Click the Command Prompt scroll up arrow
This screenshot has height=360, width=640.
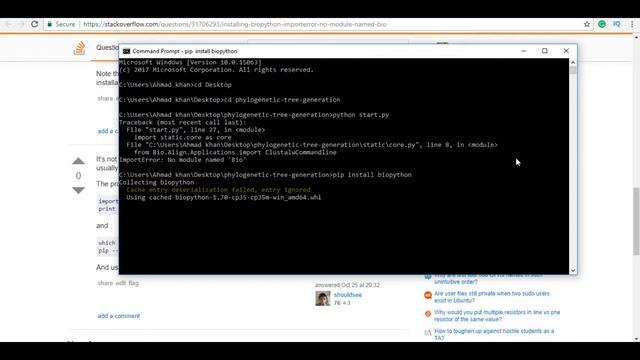coord(573,62)
